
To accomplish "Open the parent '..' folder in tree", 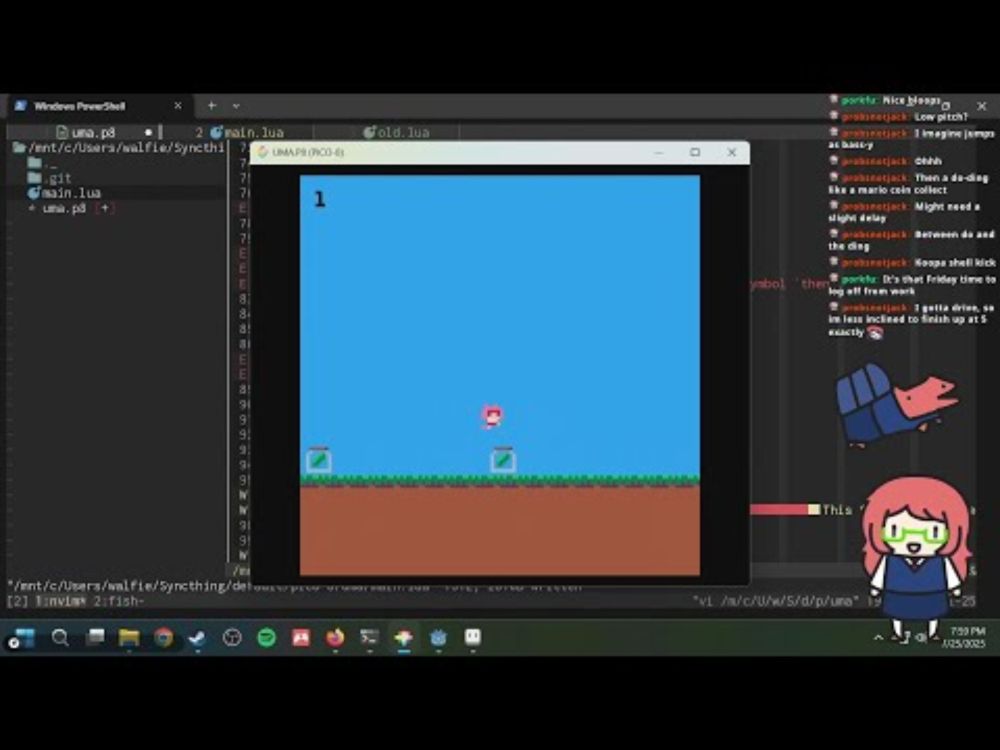I will pos(42,163).
